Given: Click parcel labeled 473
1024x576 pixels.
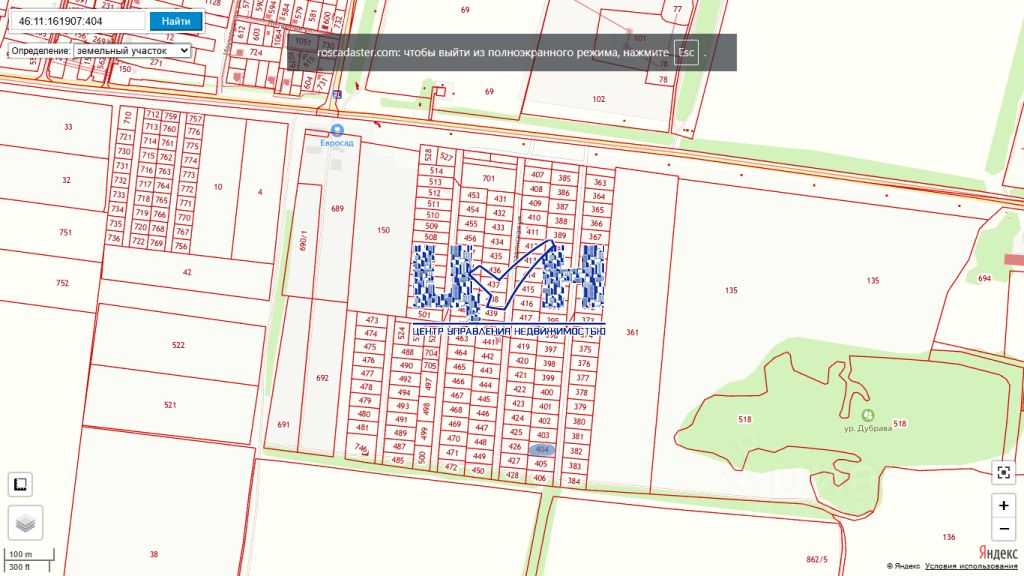Looking at the screenshot, I should pyautogui.click(x=372, y=321).
